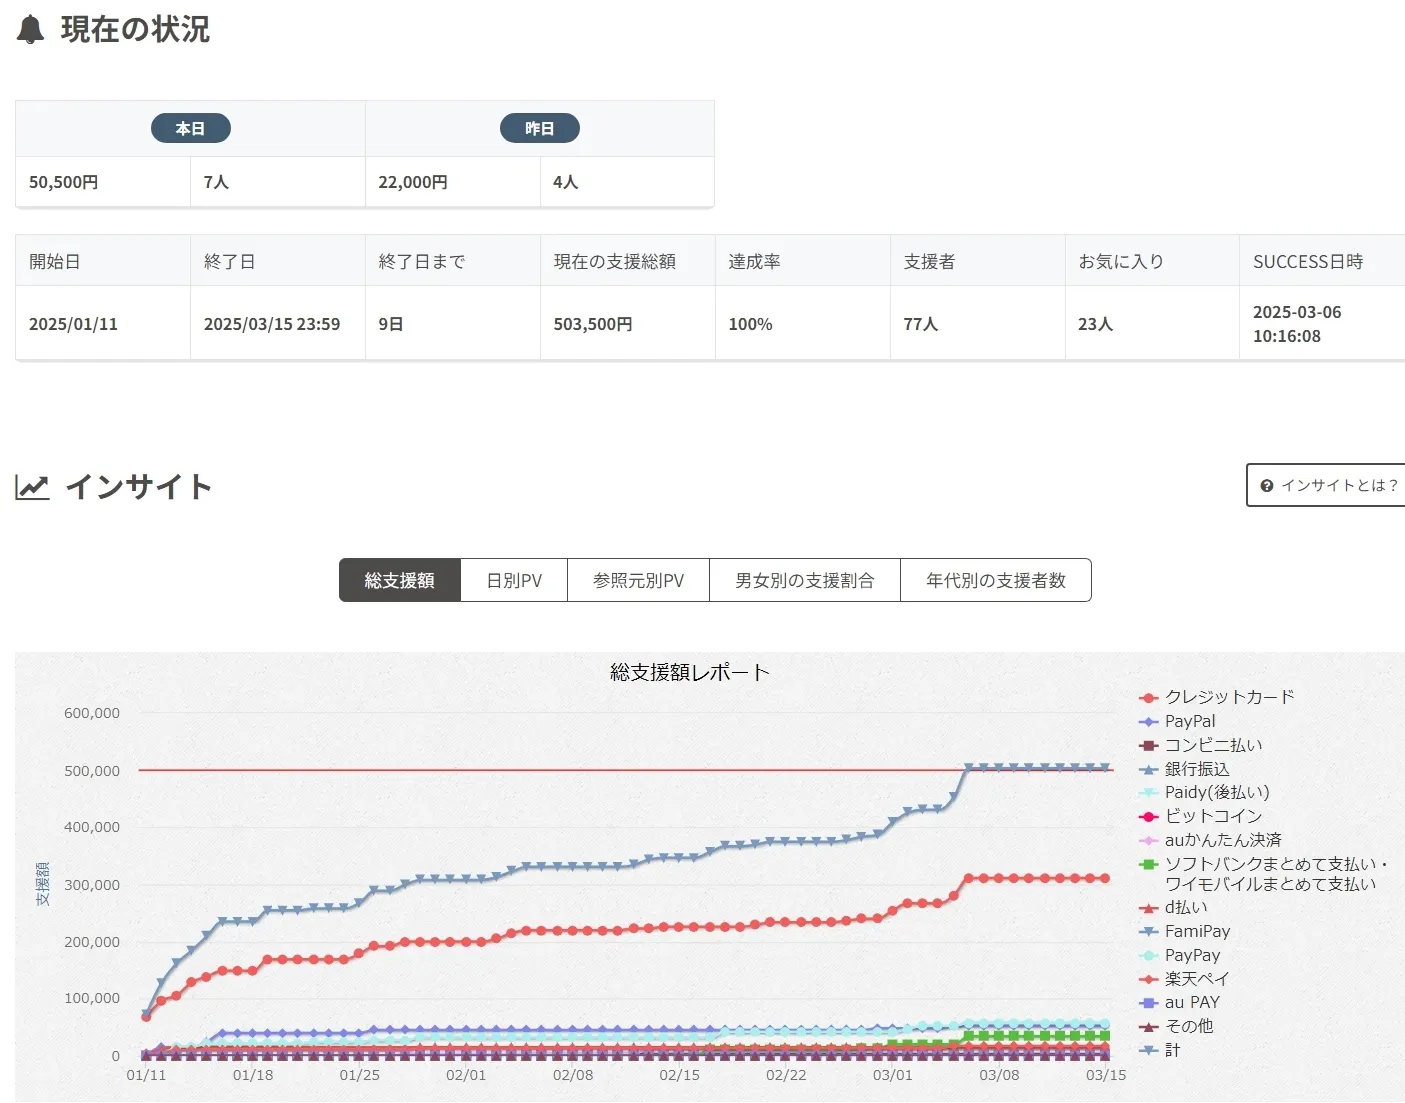The image size is (1405, 1103).
Task: Toggle auかんたん決済 legend entry
Action: tap(1222, 840)
